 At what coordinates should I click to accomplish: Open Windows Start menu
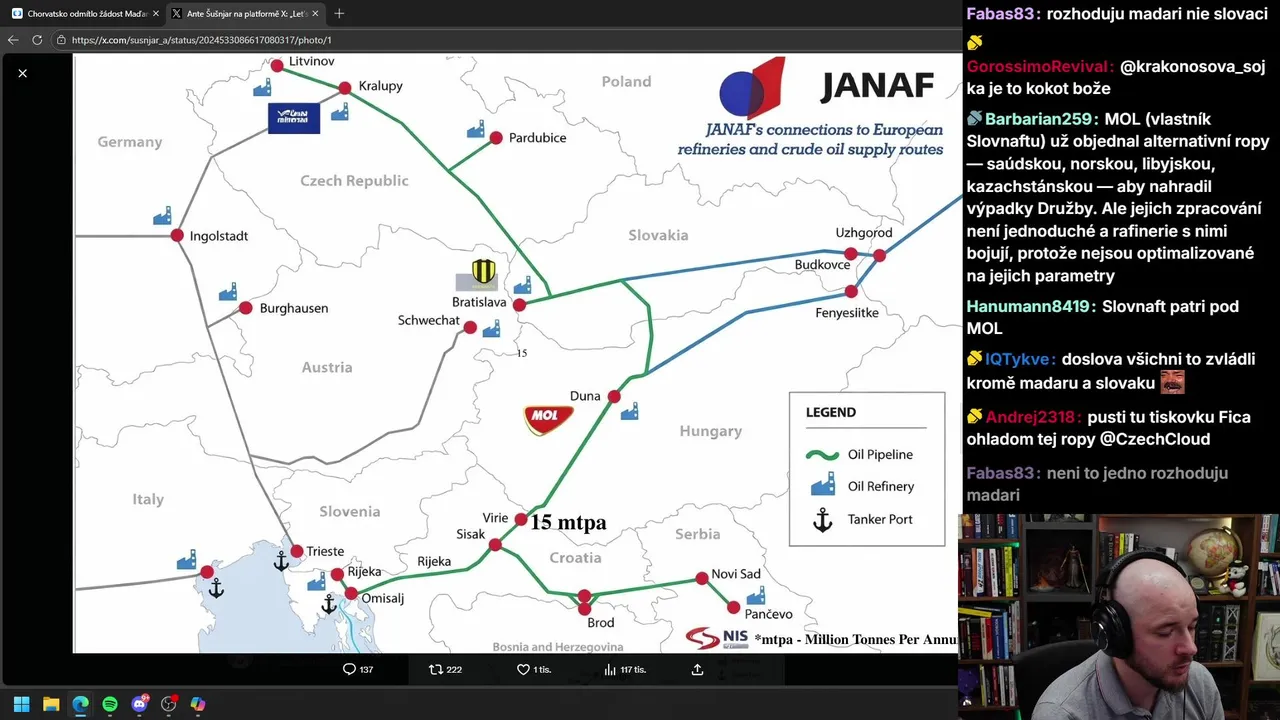(21, 704)
